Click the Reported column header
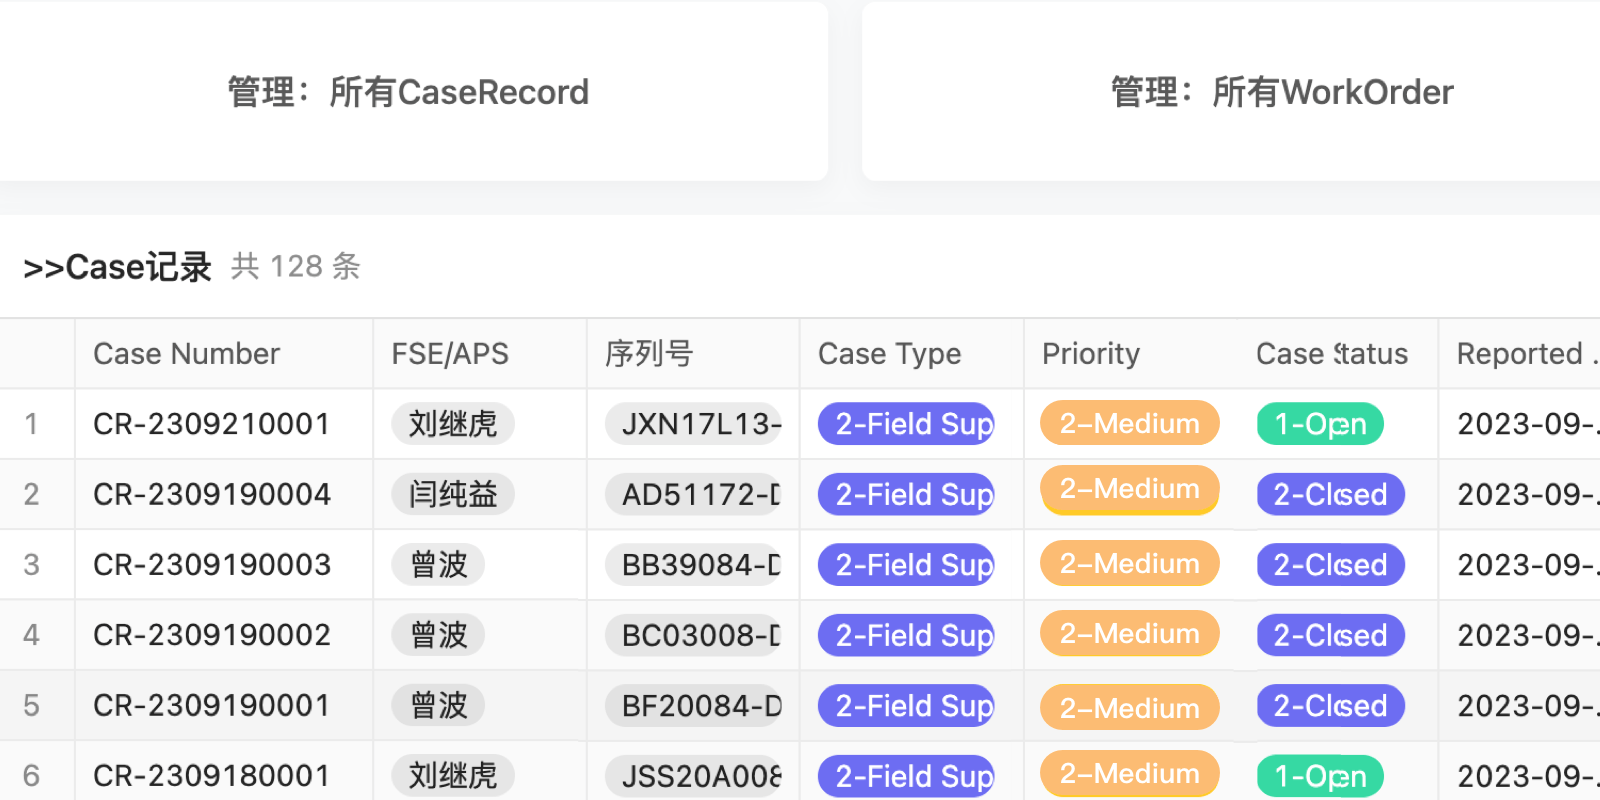Image resolution: width=1600 pixels, height=800 pixels. click(x=1519, y=354)
